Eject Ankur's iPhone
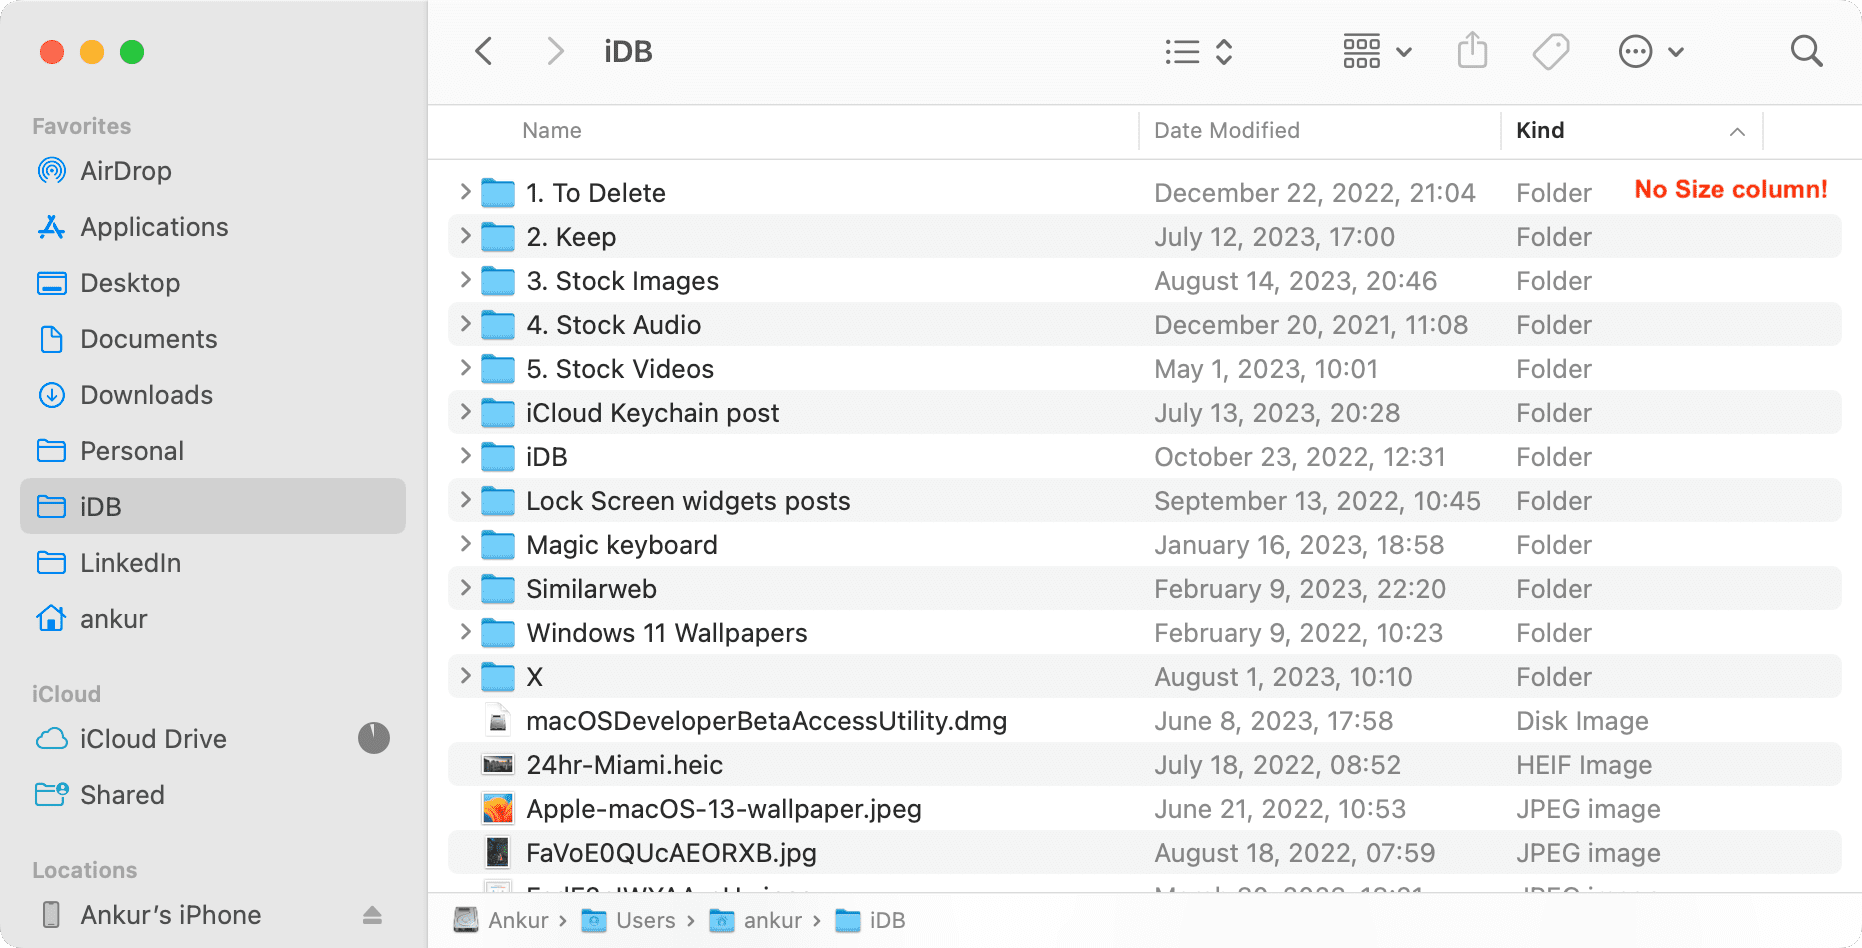This screenshot has height=948, width=1862. click(x=373, y=914)
